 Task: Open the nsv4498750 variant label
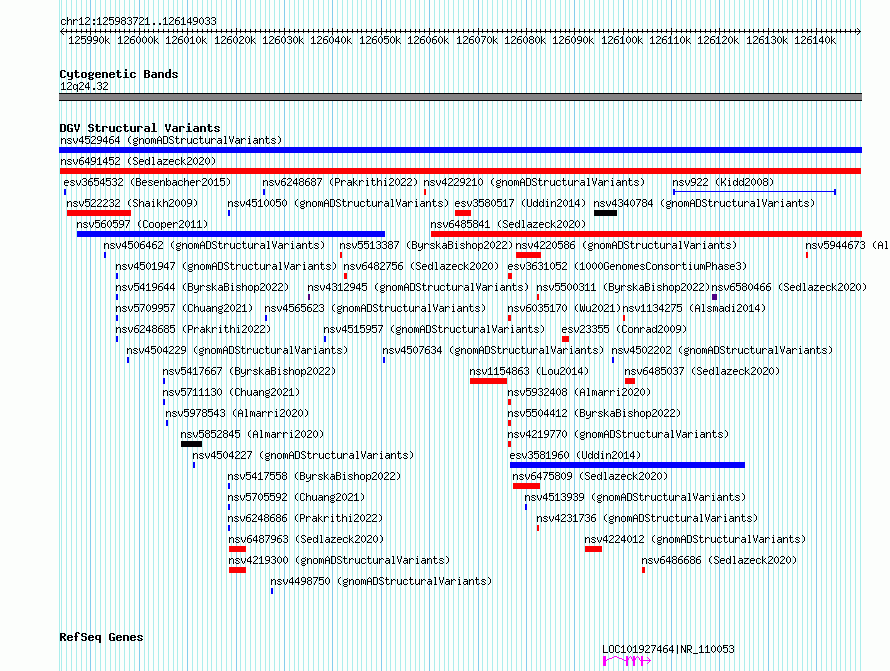pos(381,581)
